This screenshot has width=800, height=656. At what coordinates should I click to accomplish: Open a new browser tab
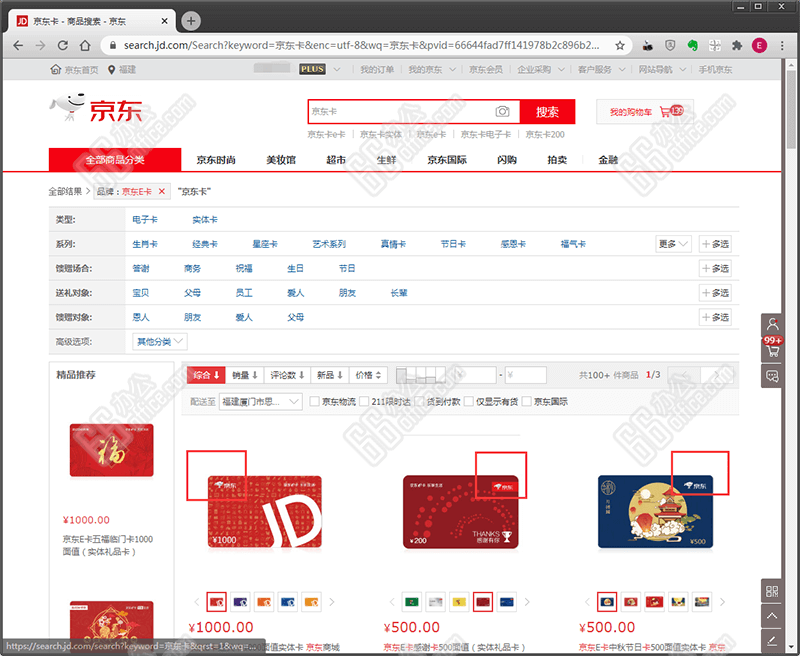tap(191, 21)
